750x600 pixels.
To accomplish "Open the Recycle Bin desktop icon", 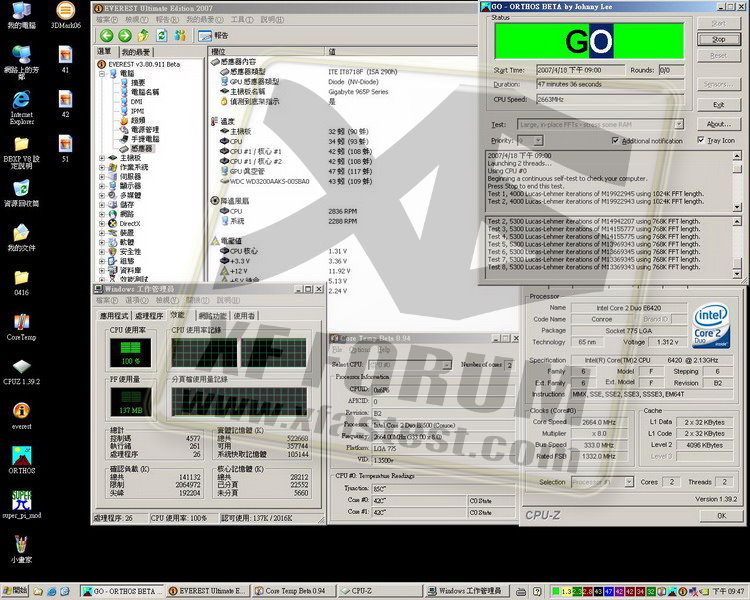I will coord(22,193).
